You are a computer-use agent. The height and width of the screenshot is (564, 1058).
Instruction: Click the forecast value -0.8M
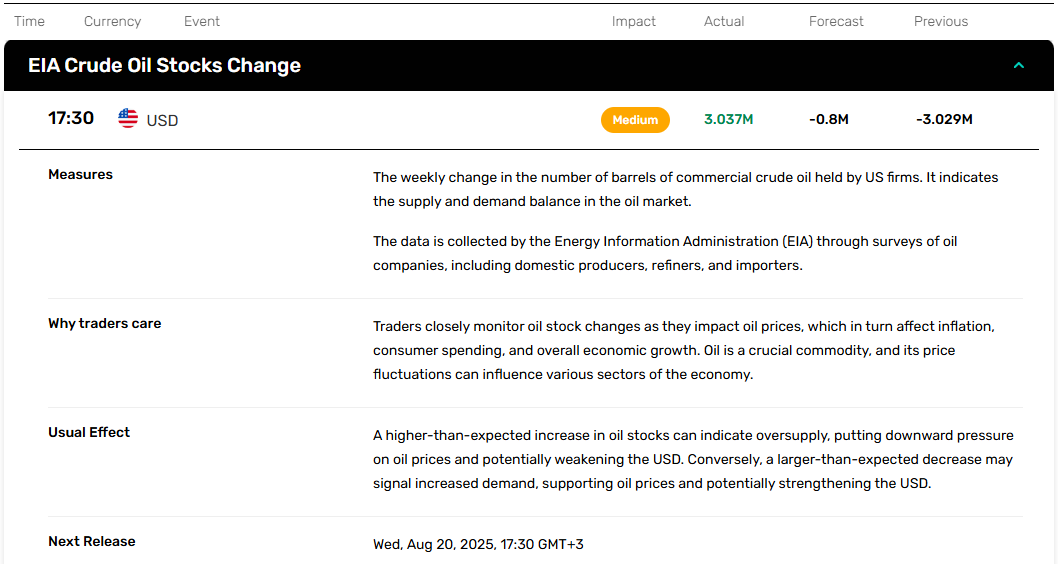(829, 119)
